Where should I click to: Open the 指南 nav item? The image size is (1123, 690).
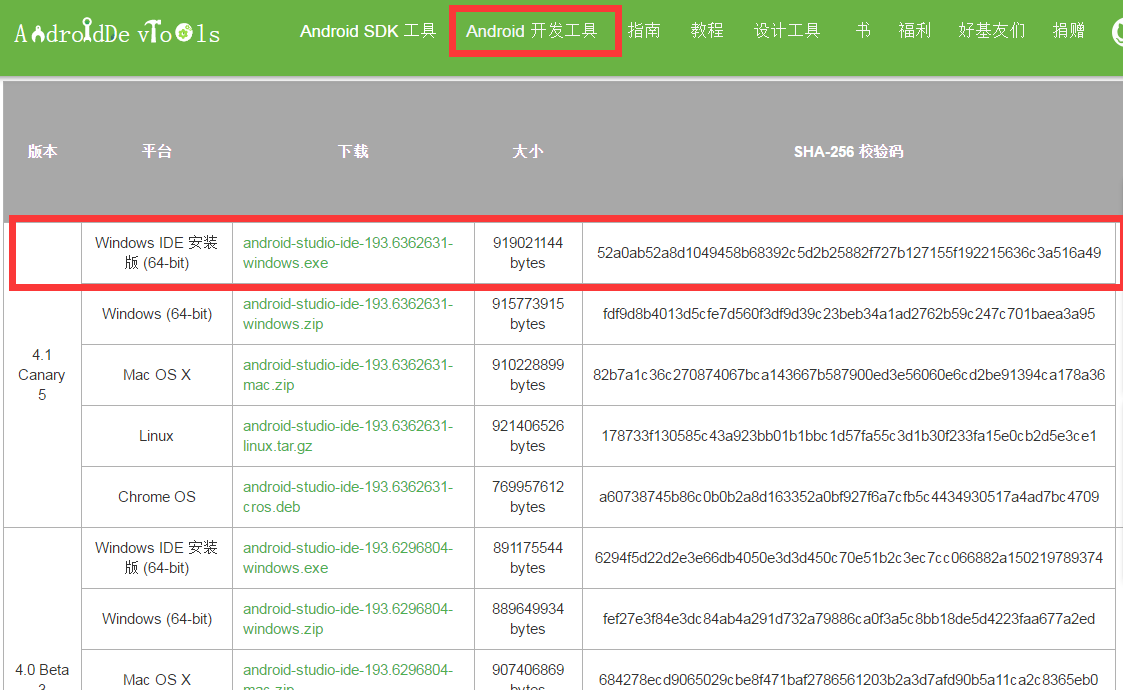[x=644, y=31]
